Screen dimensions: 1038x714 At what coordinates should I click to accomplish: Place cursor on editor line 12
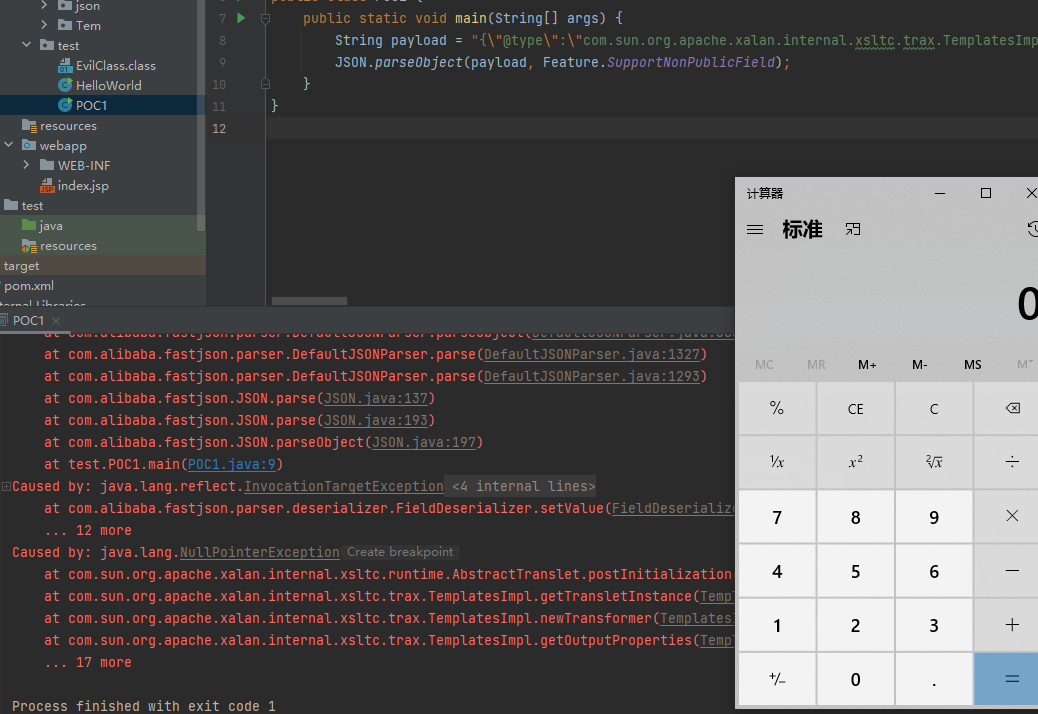(652, 128)
